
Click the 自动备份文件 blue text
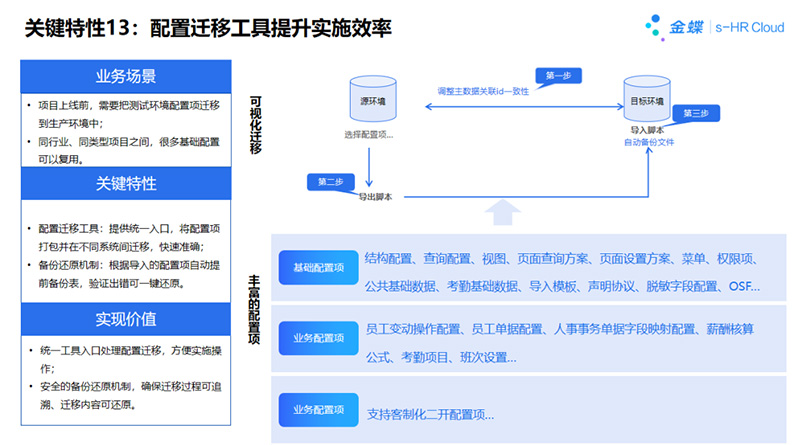648,142
